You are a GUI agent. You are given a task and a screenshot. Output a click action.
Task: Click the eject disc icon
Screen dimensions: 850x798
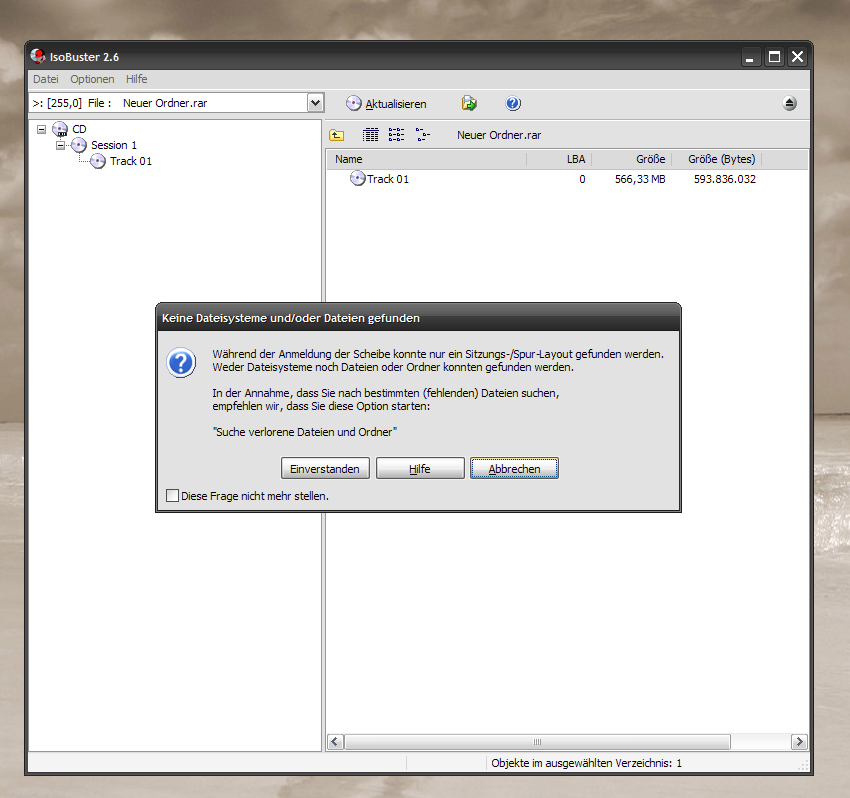pos(789,103)
